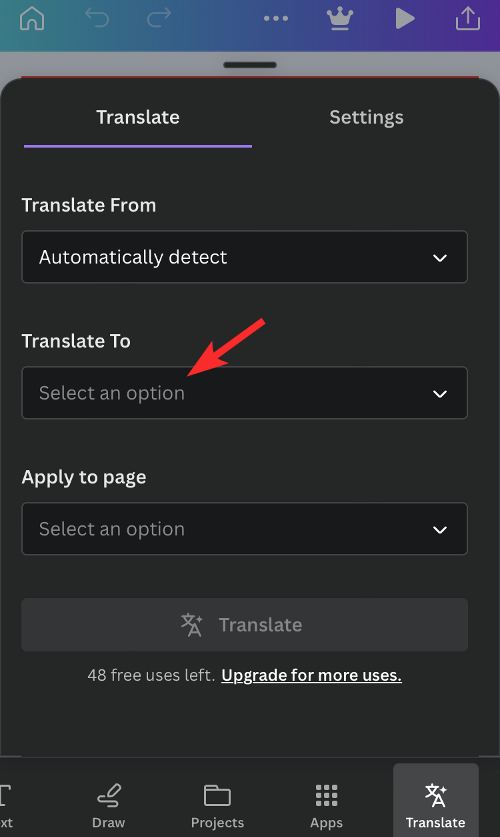Follow the Upgrade for more uses link

click(x=312, y=675)
